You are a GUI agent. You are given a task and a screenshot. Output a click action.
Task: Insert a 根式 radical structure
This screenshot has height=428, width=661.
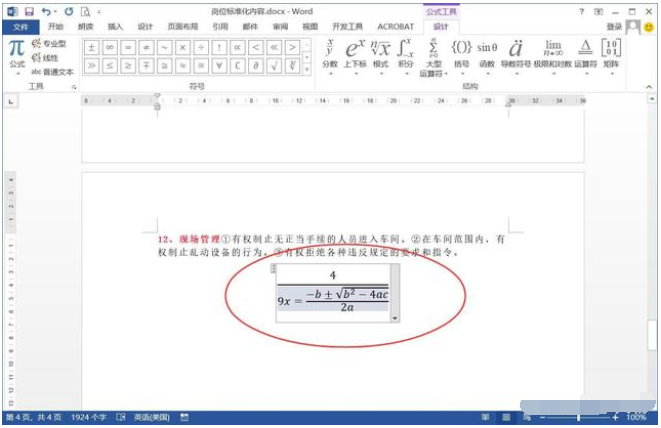point(381,54)
